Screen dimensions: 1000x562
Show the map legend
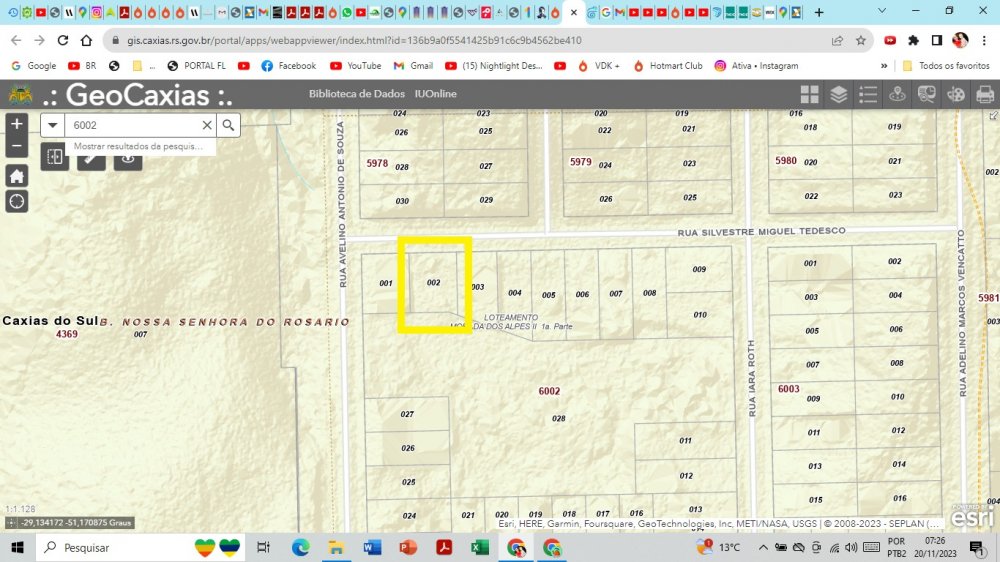point(868,95)
